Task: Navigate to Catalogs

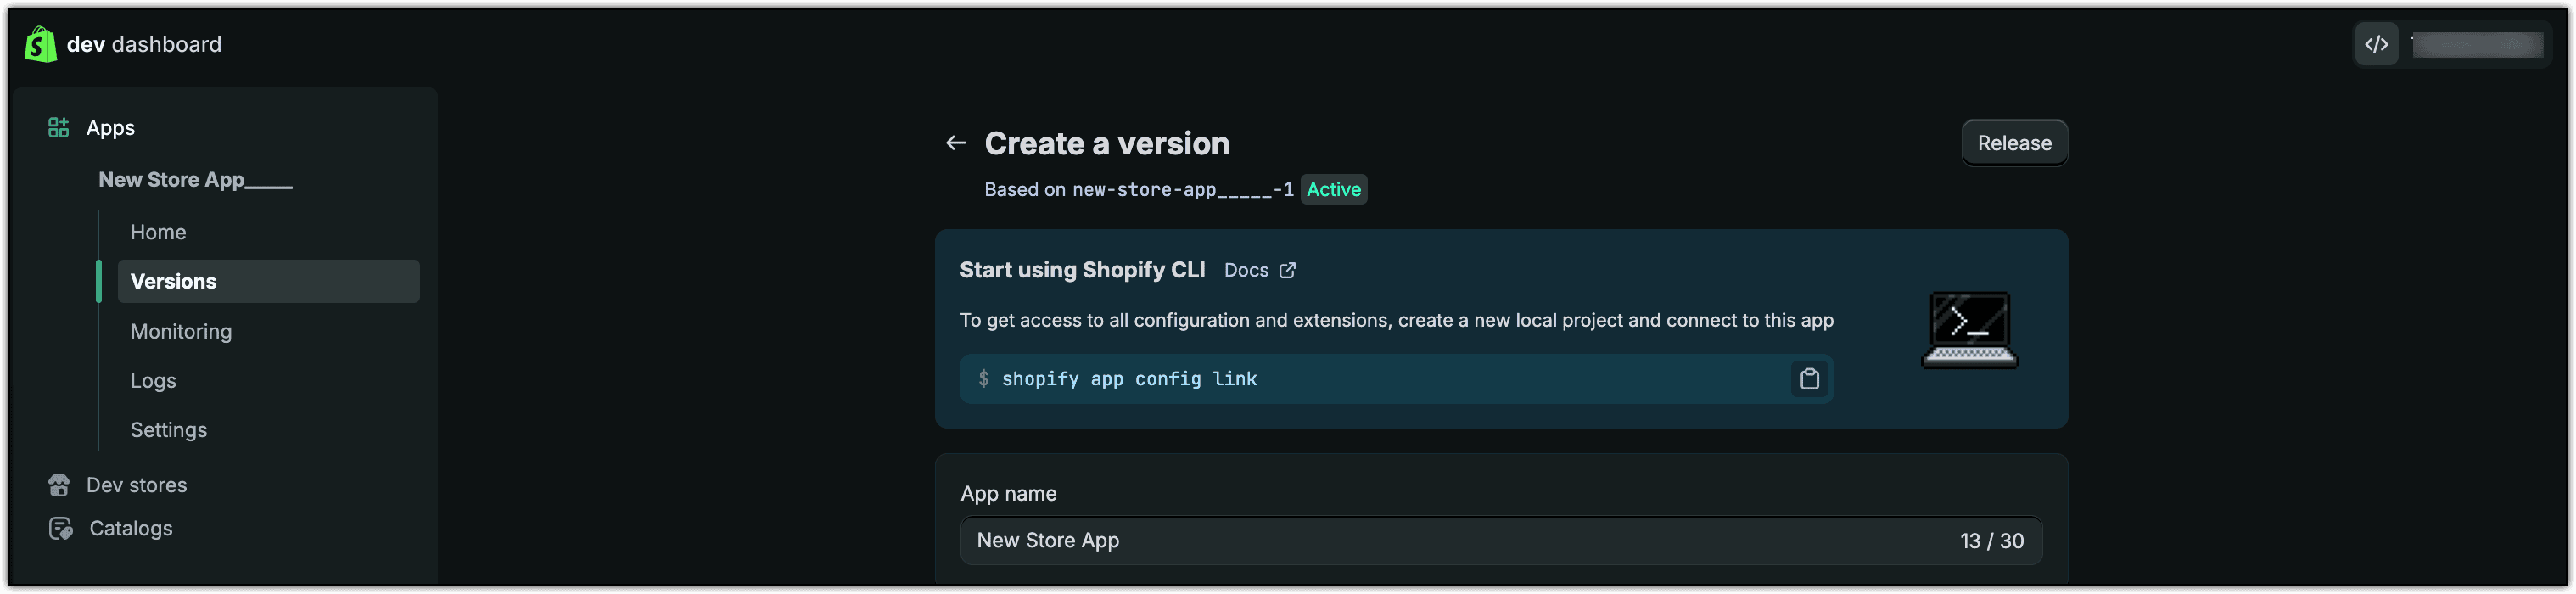Action: (x=131, y=528)
